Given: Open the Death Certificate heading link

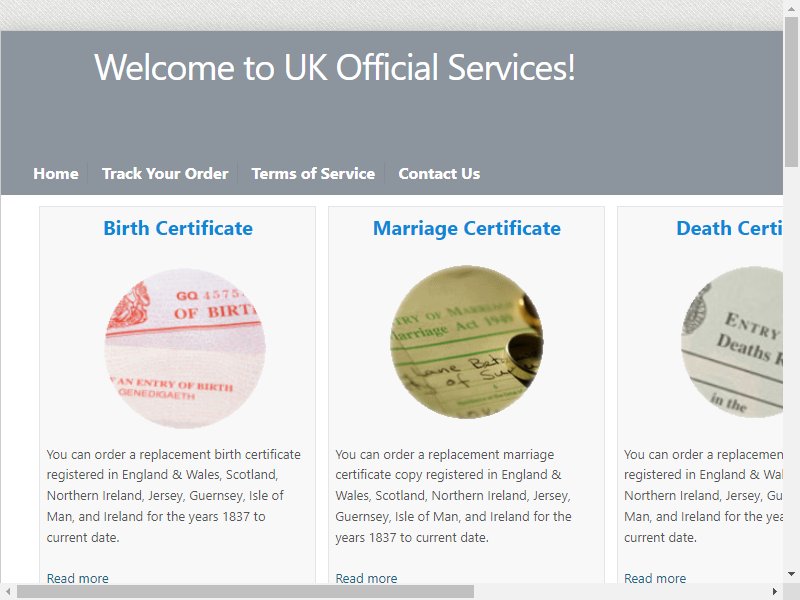Looking at the screenshot, I should click(730, 228).
